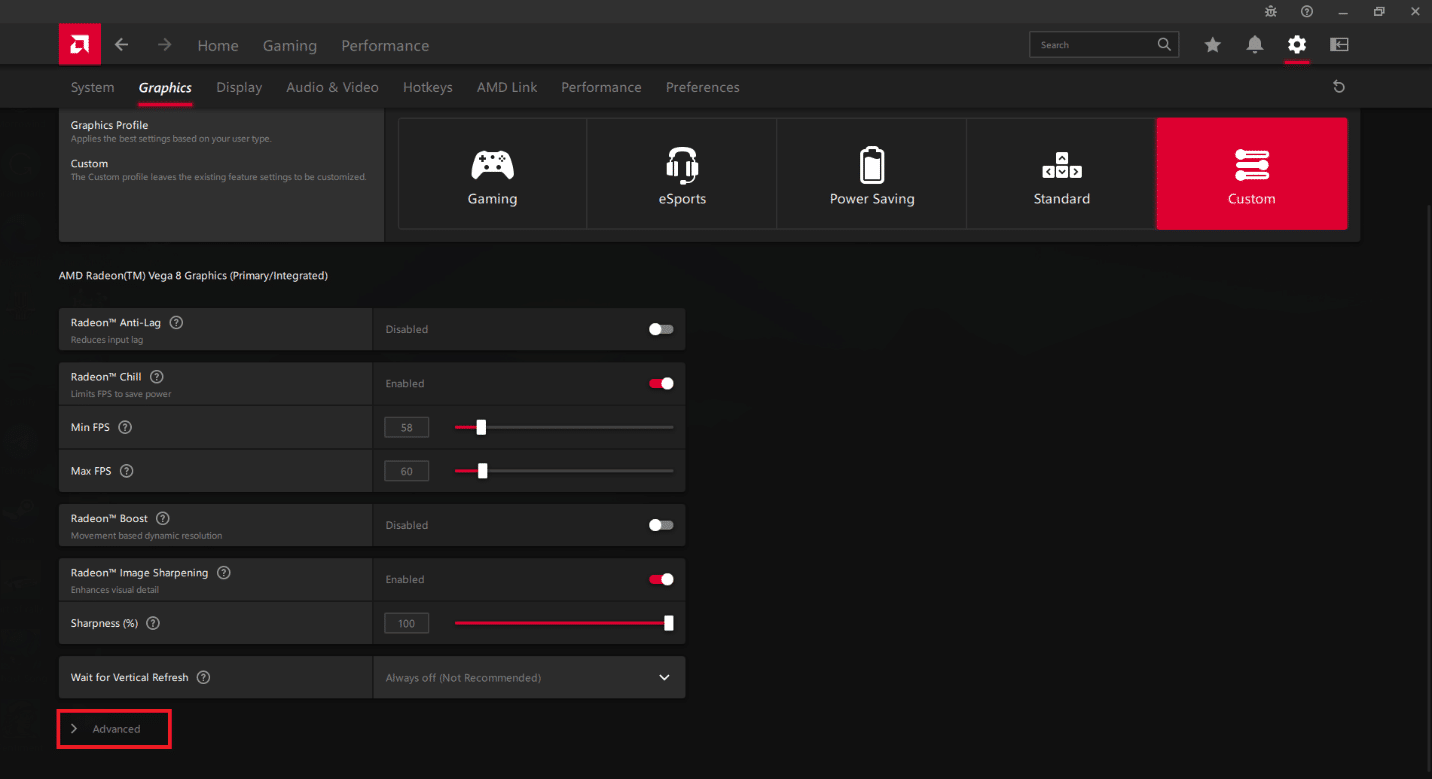
Task: Click the sidebar panel toggle icon
Action: 1339,45
